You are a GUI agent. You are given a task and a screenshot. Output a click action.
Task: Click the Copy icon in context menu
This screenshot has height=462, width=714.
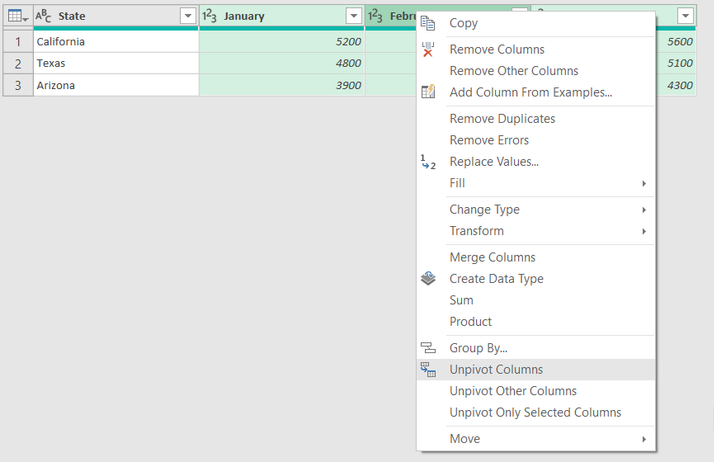click(428, 23)
